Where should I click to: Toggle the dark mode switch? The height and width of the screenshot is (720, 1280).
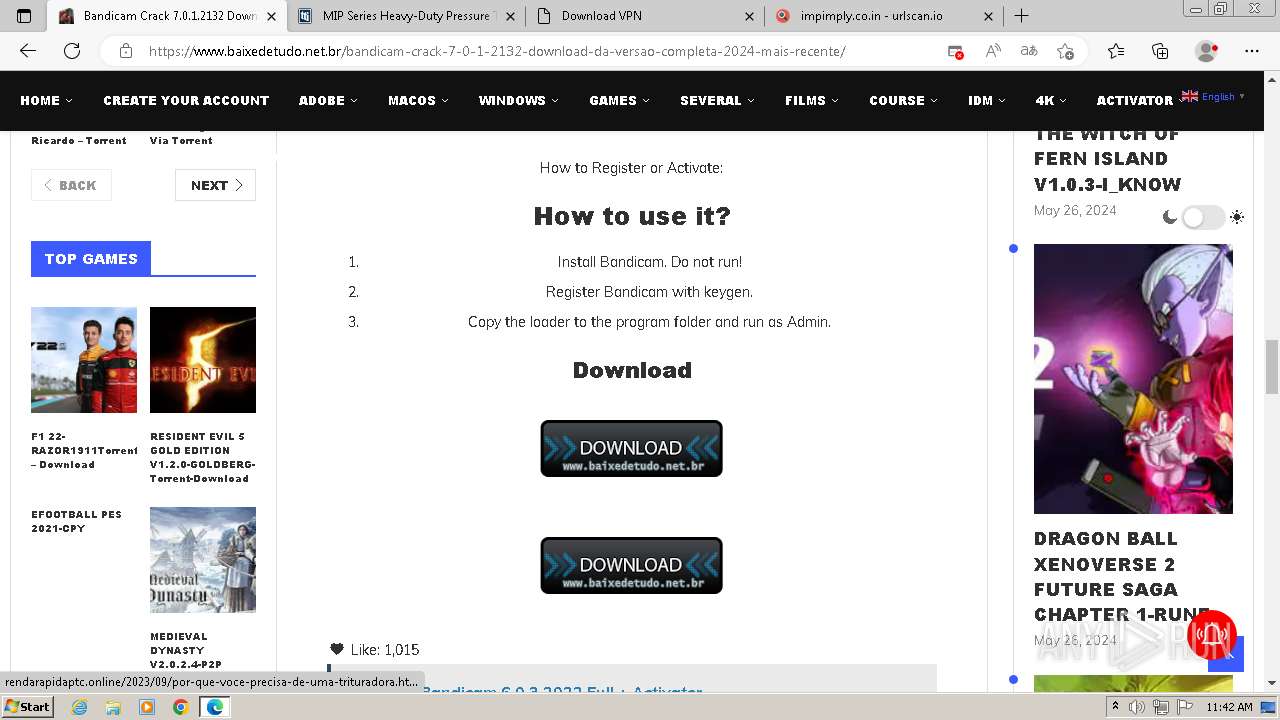click(1203, 217)
